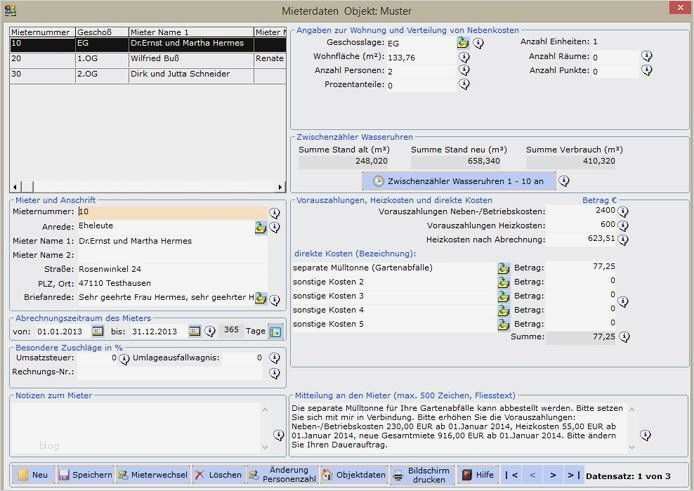This screenshot has width=694, height=491.
Task: Show info for Umlageausfallwagnis
Action: click(274, 358)
